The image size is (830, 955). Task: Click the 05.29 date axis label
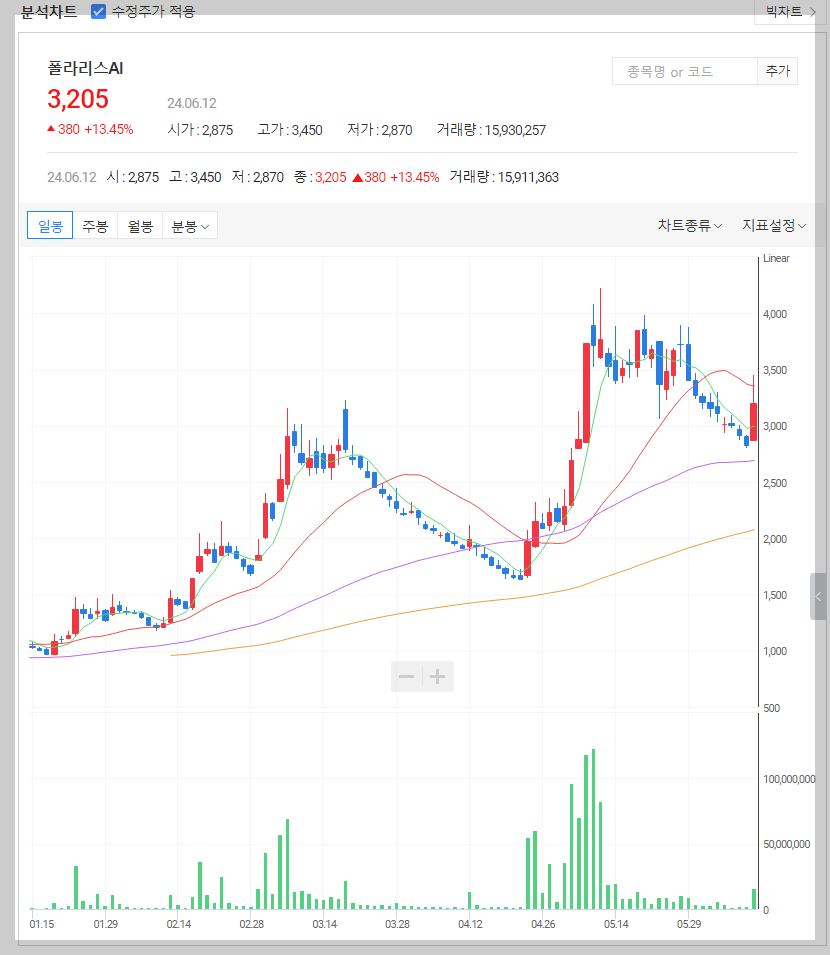(689, 924)
